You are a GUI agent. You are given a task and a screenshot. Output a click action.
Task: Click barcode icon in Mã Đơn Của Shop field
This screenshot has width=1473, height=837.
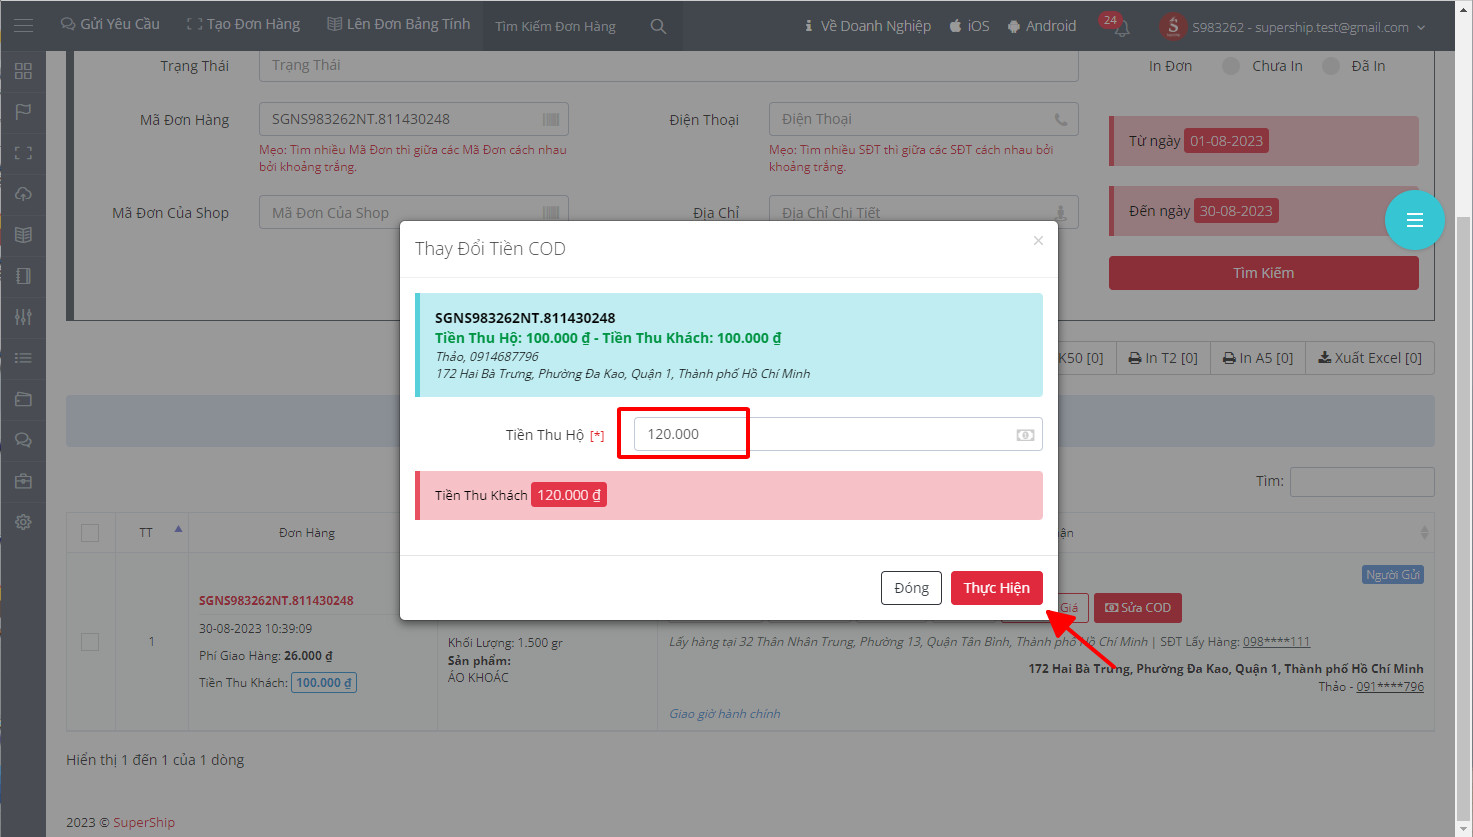(551, 213)
